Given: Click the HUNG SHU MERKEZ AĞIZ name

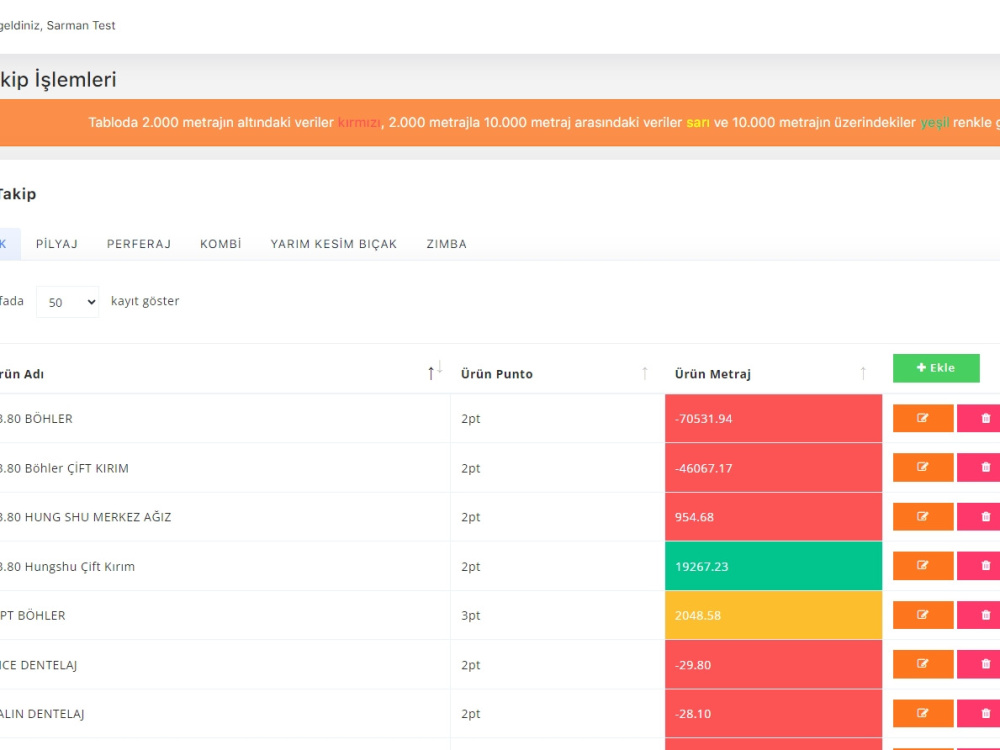Looking at the screenshot, I should [x=85, y=517].
